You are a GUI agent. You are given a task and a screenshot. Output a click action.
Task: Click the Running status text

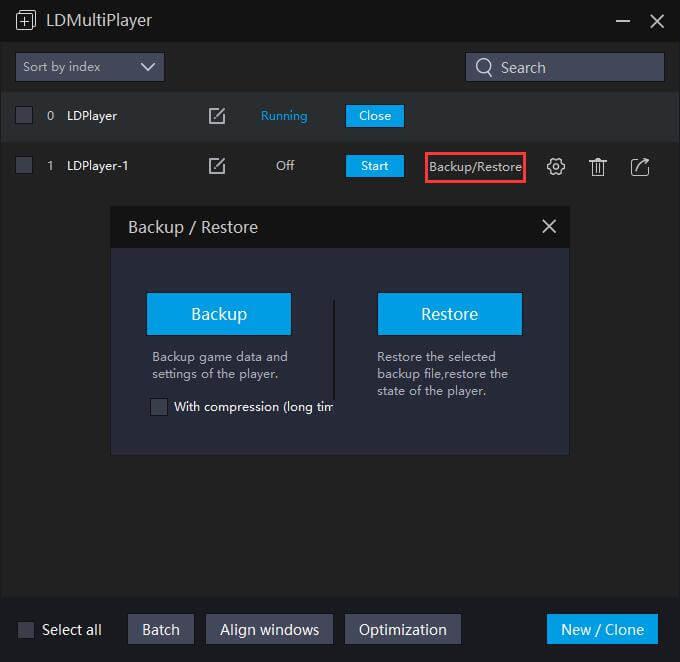click(284, 116)
